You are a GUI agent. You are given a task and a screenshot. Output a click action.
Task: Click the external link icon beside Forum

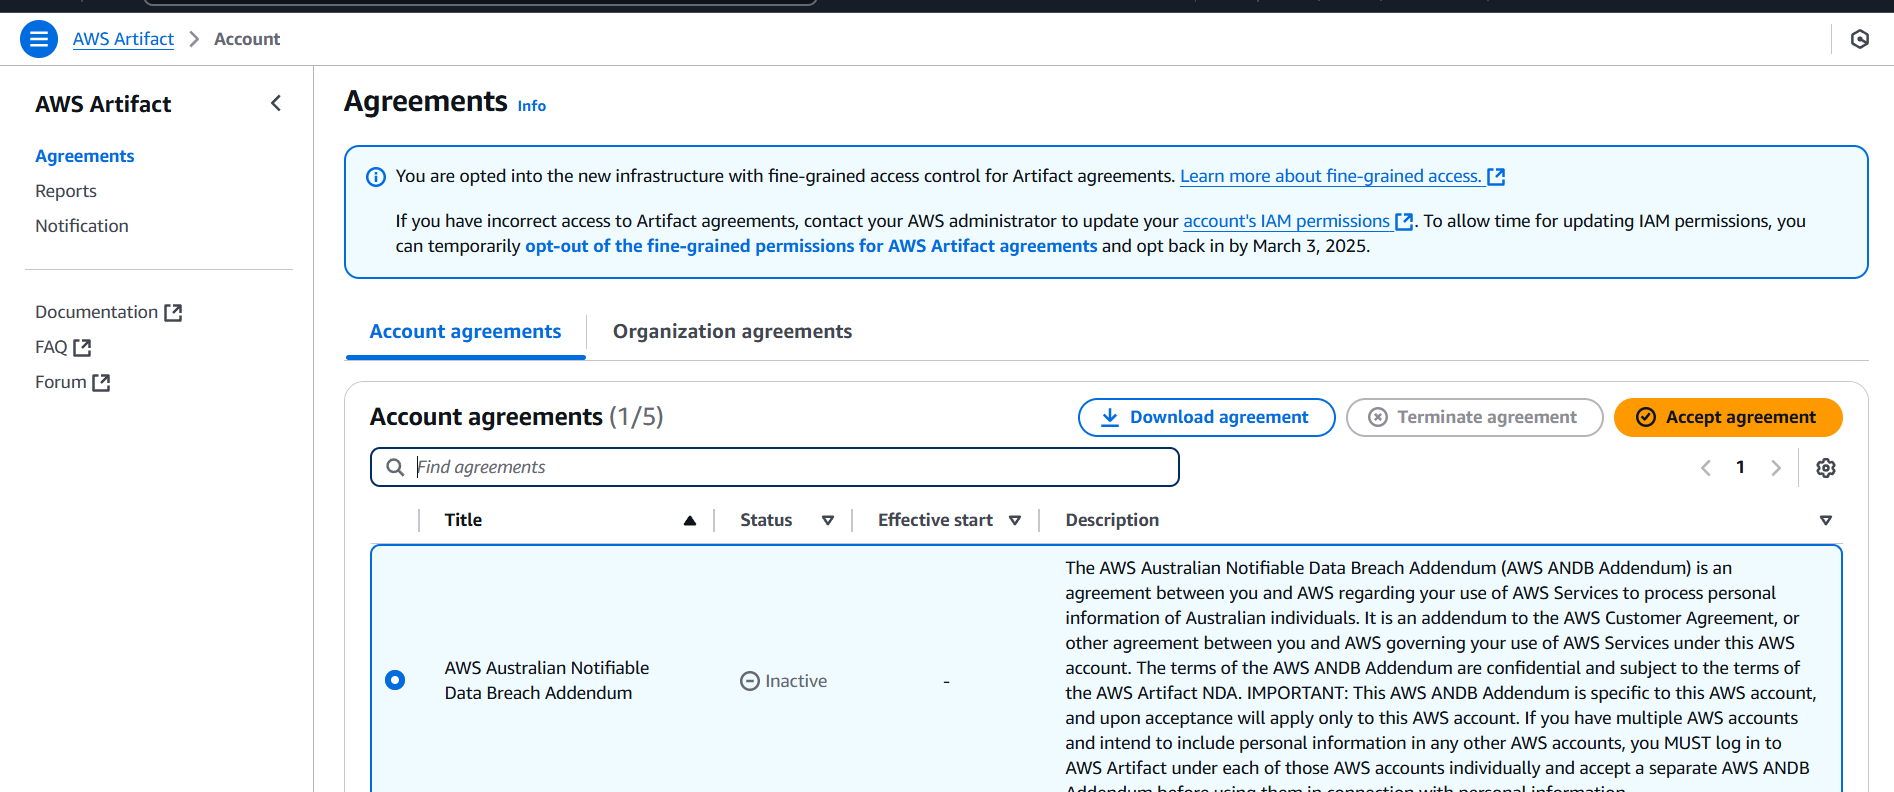[x=101, y=383]
